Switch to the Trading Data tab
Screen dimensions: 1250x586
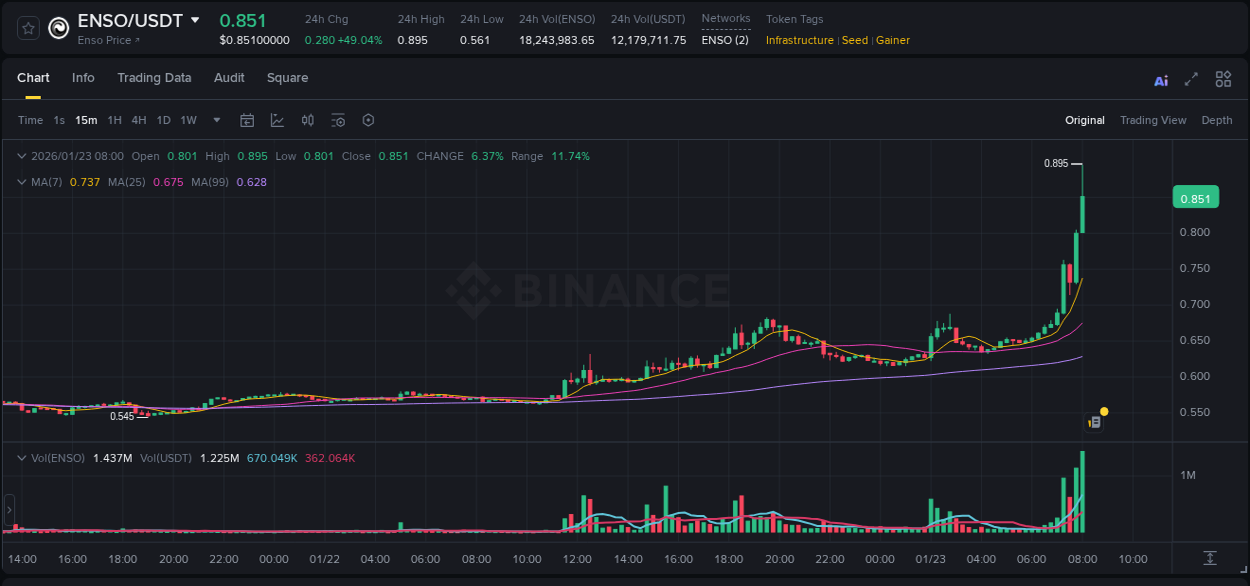(x=154, y=77)
